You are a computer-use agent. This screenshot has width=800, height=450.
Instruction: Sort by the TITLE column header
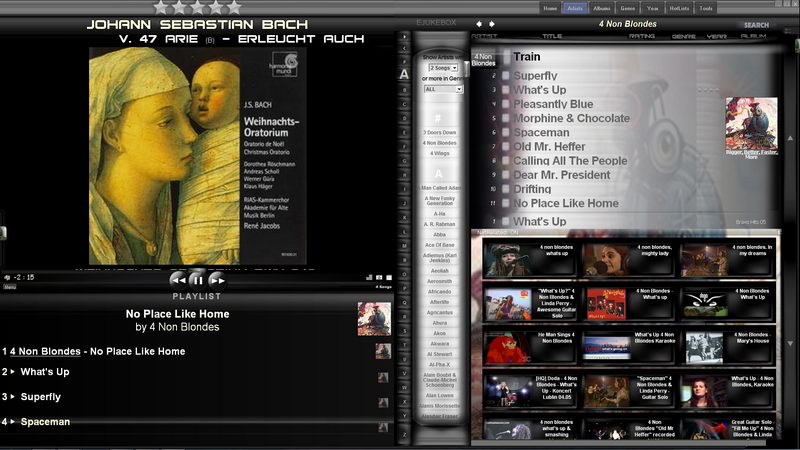click(552, 36)
